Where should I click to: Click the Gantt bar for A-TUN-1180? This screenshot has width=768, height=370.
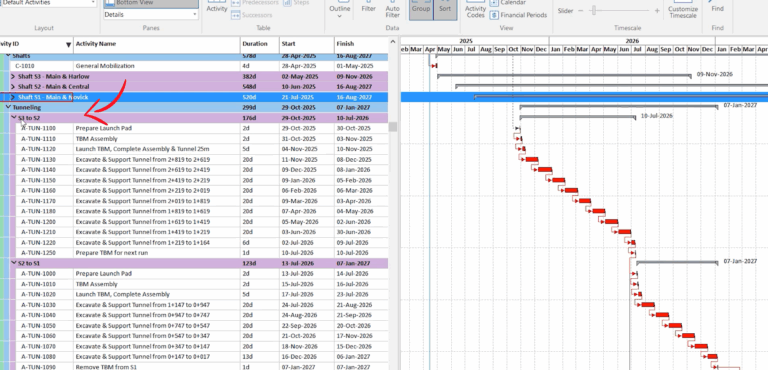point(599,211)
